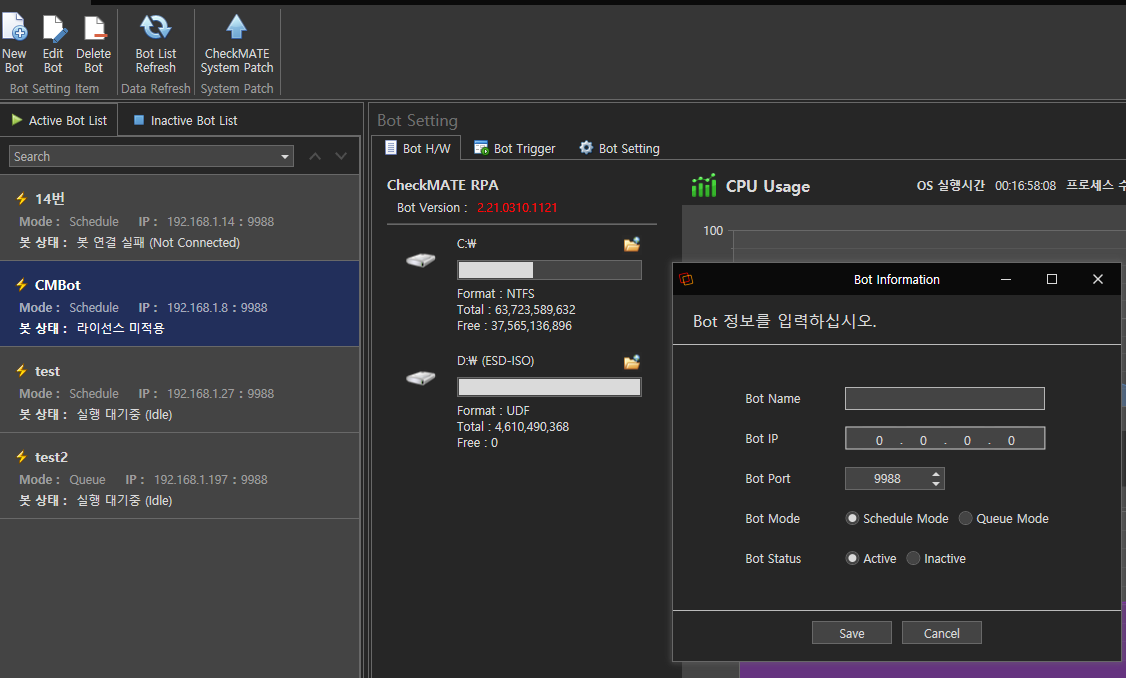The width and height of the screenshot is (1126, 678).
Task: Click the Bot Port value 9988
Action: (888, 478)
